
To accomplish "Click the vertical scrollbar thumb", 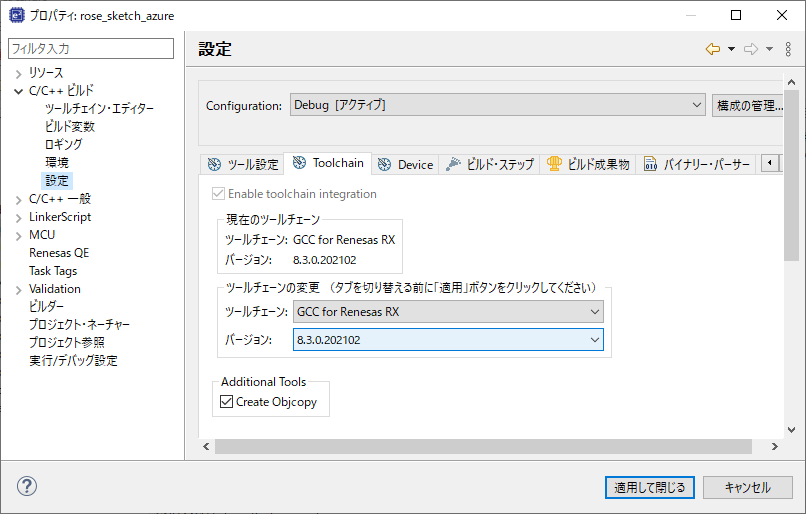I will tap(791, 176).
